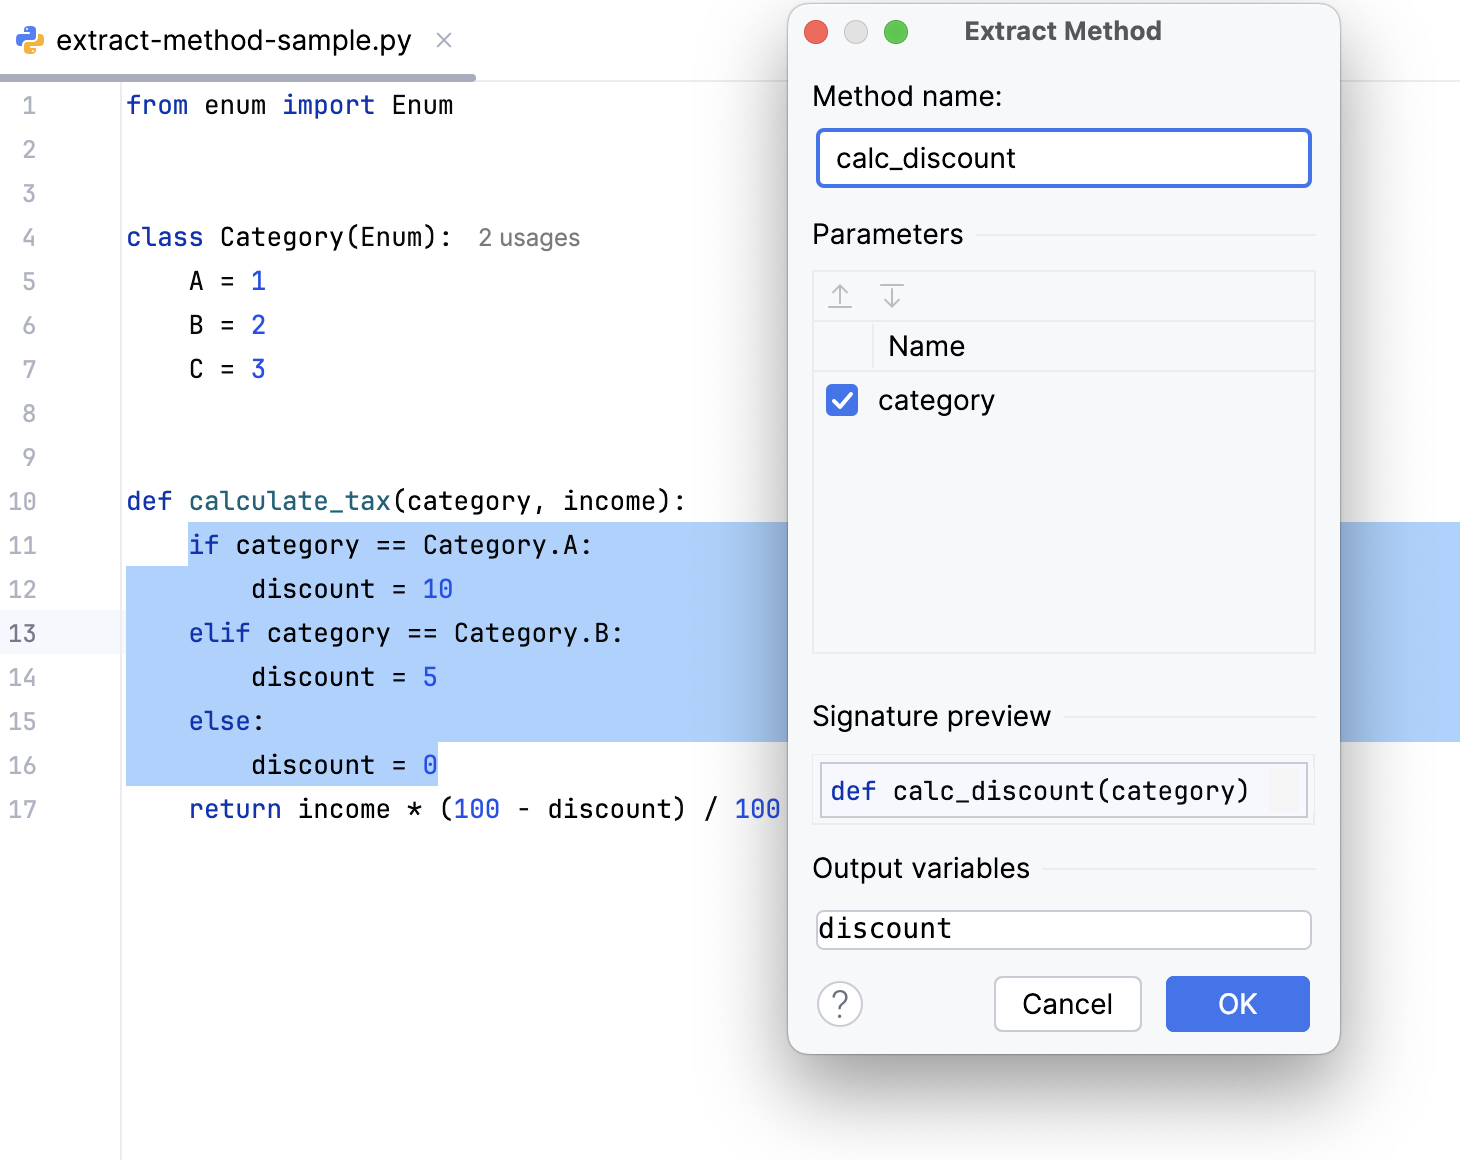Click the move-parameter-up arrow icon
This screenshot has height=1160, width=1460.
[x=840, y=296]
